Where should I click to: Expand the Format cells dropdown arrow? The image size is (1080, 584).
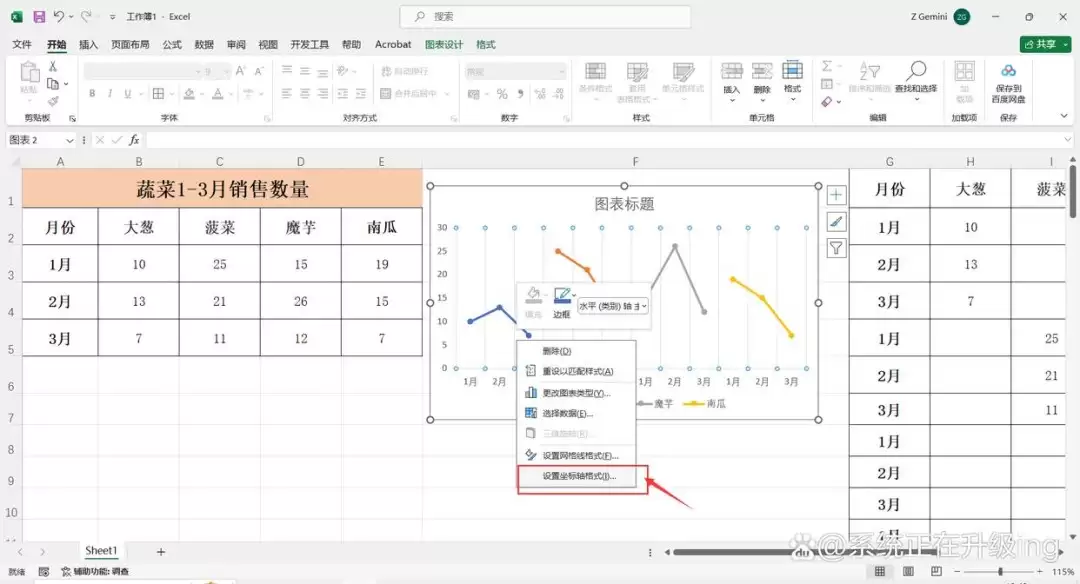tap(792, 100)
